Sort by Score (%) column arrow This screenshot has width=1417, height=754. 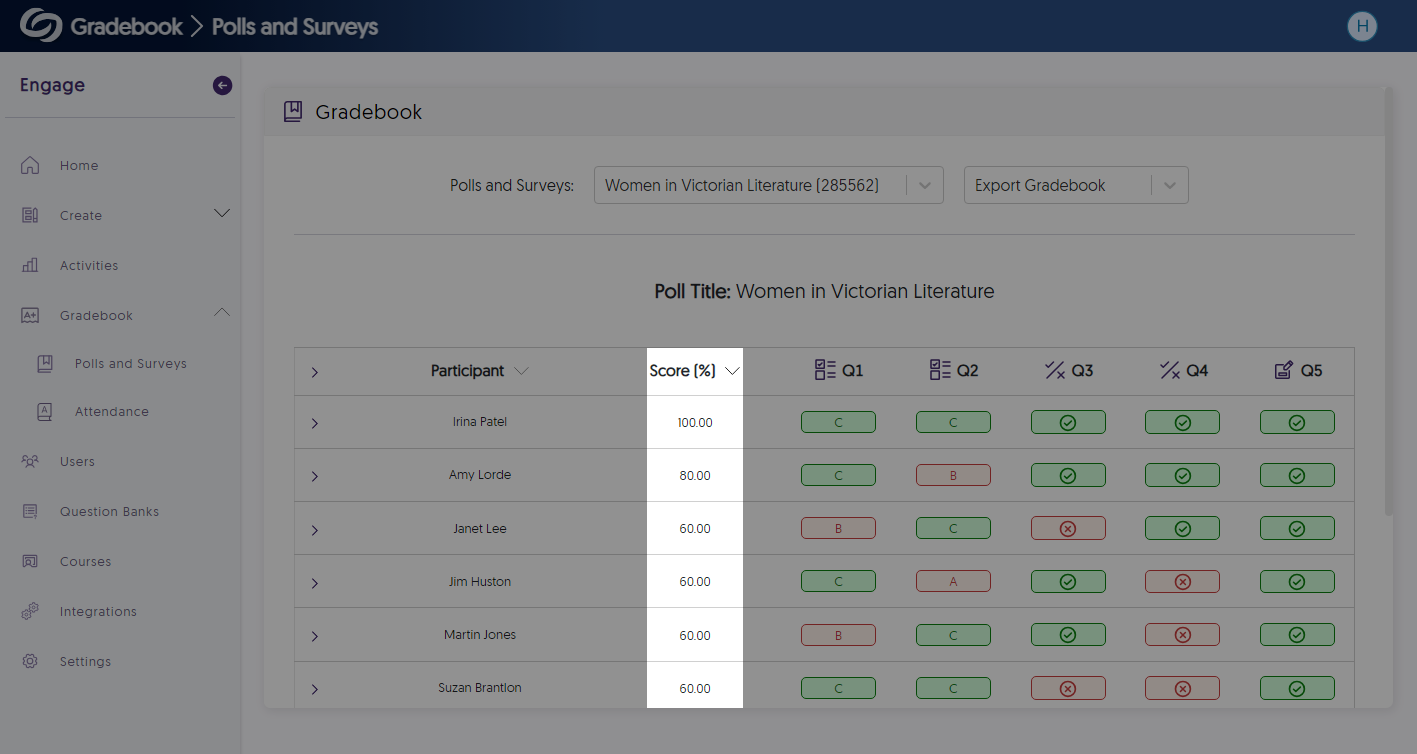point(732,371)
